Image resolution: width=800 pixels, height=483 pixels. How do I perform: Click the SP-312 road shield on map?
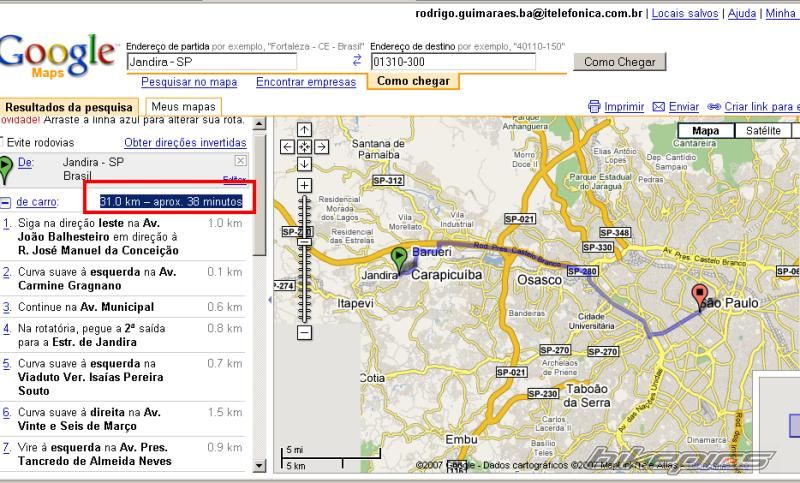(388, 181)
